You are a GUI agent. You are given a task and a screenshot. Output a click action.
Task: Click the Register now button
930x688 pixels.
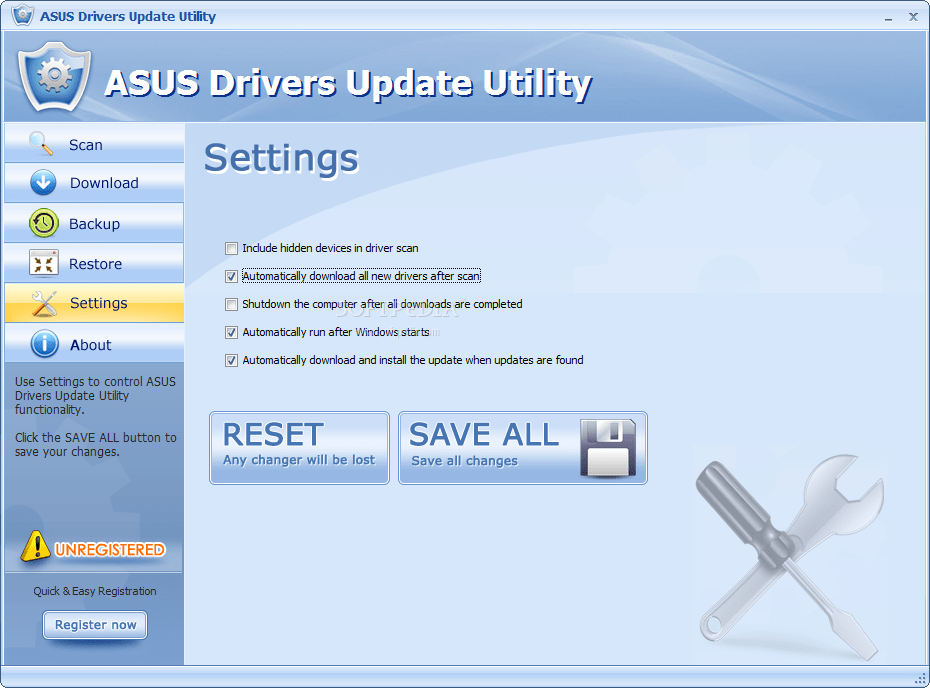coord(94,624)
